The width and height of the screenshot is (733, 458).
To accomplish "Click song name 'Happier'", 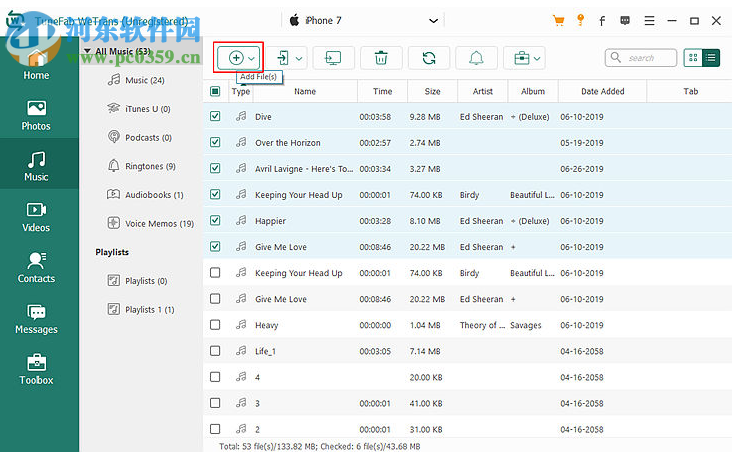I will coord(270,221).
